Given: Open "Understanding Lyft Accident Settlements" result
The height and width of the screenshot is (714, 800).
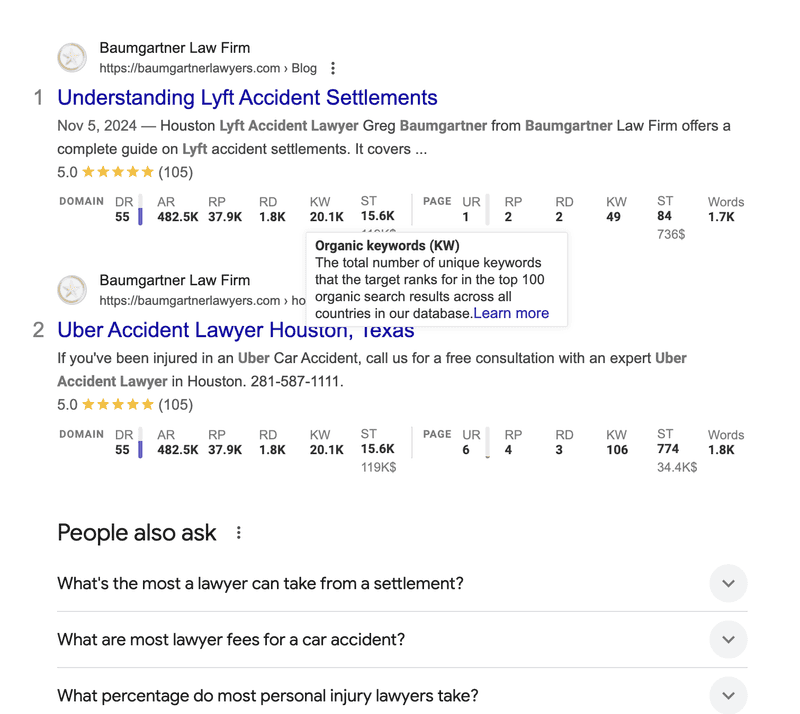Looking at the screenshot, I should click(247, 98).
